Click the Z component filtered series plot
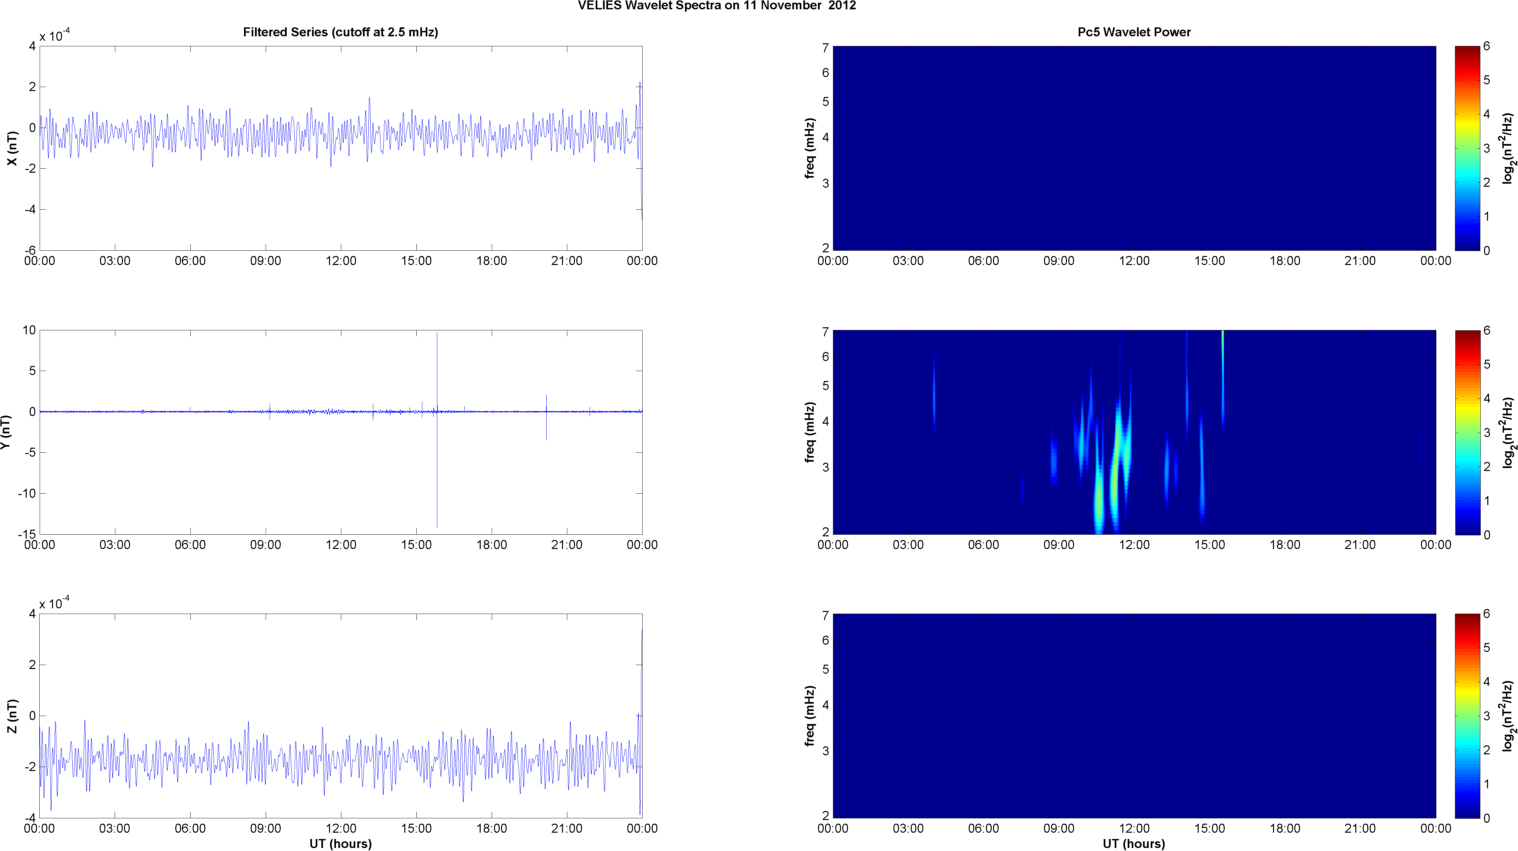 pyautogui.click(x=341, y=716)
